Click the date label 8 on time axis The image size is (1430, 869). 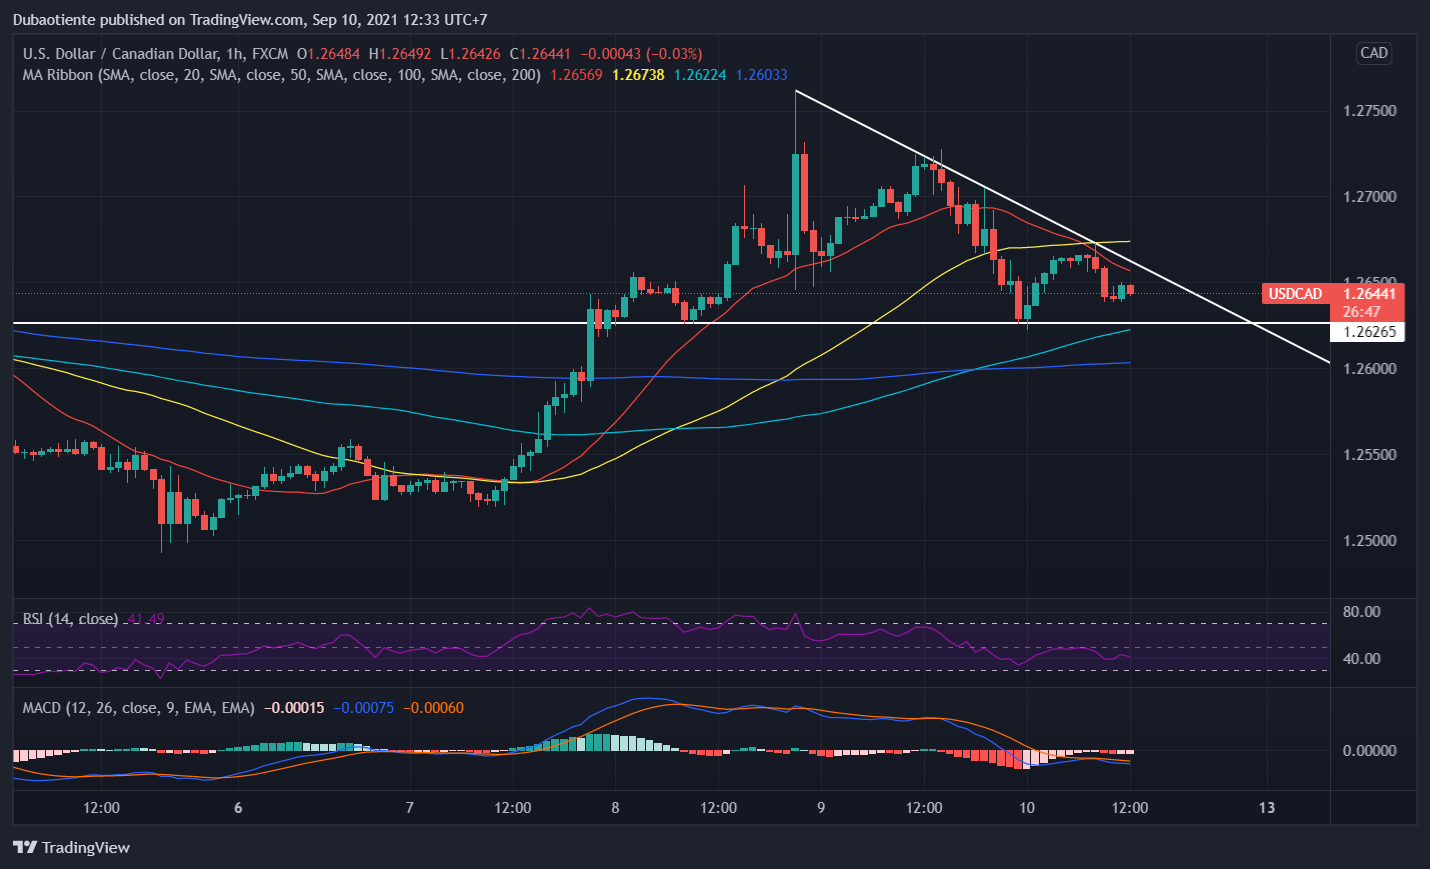[615, 808]
